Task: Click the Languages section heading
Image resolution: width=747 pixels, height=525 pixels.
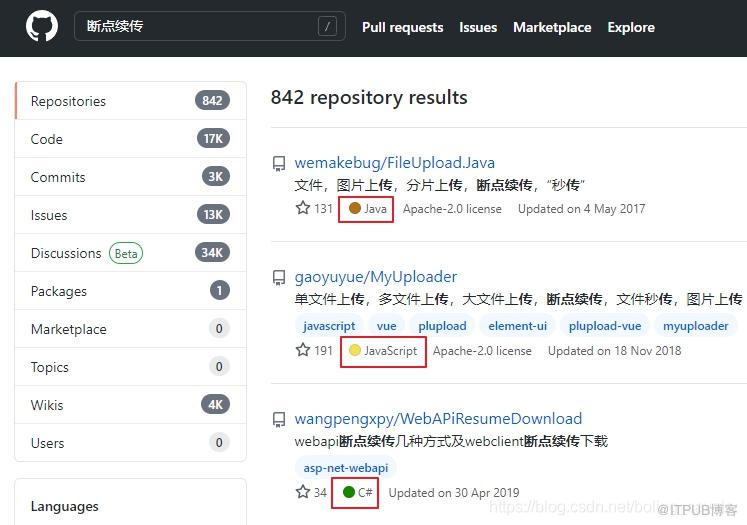Action: tap(64, 506)
